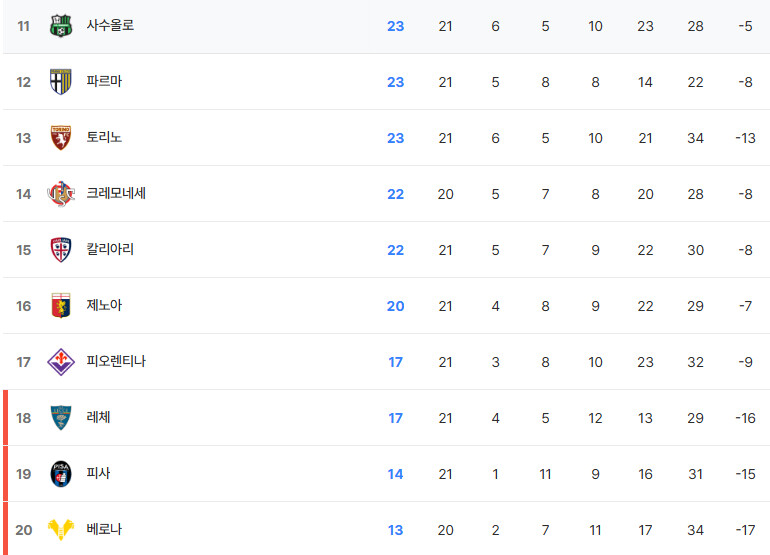Click the 레체 team name
This screenshot has width=770, height=555.
point(98,418)
